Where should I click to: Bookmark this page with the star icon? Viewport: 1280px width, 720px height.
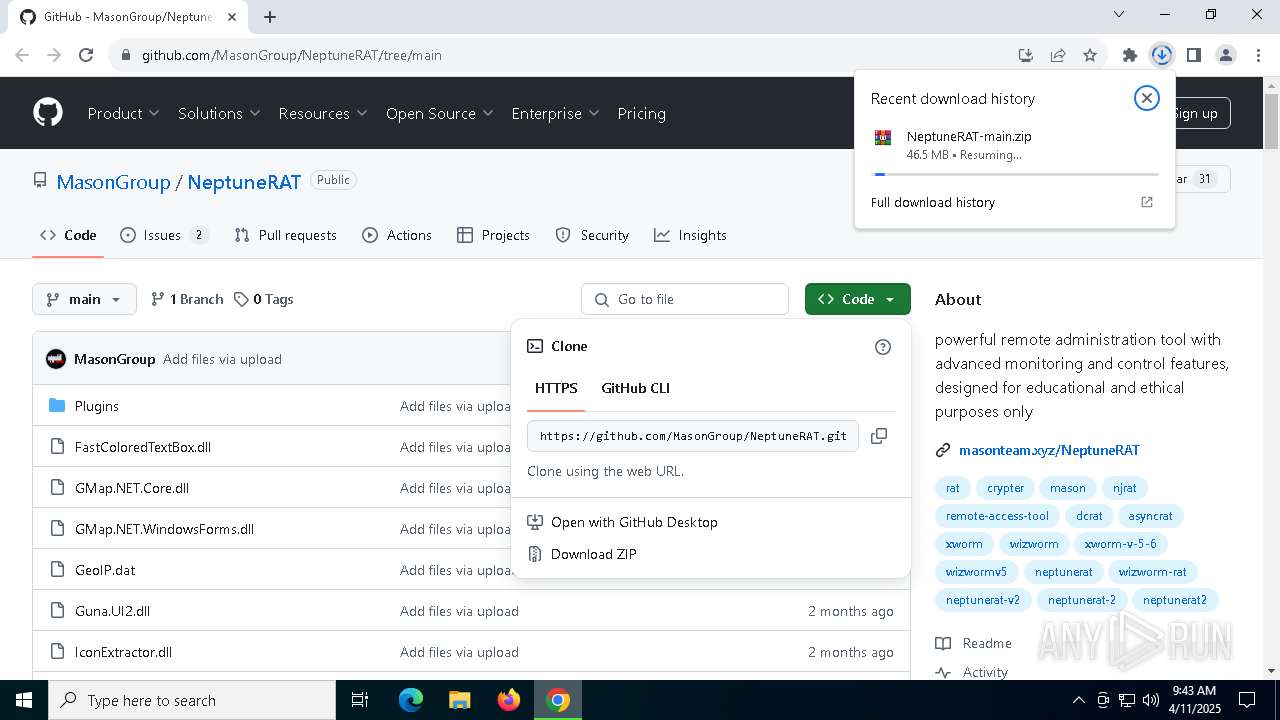[1090, 56]
